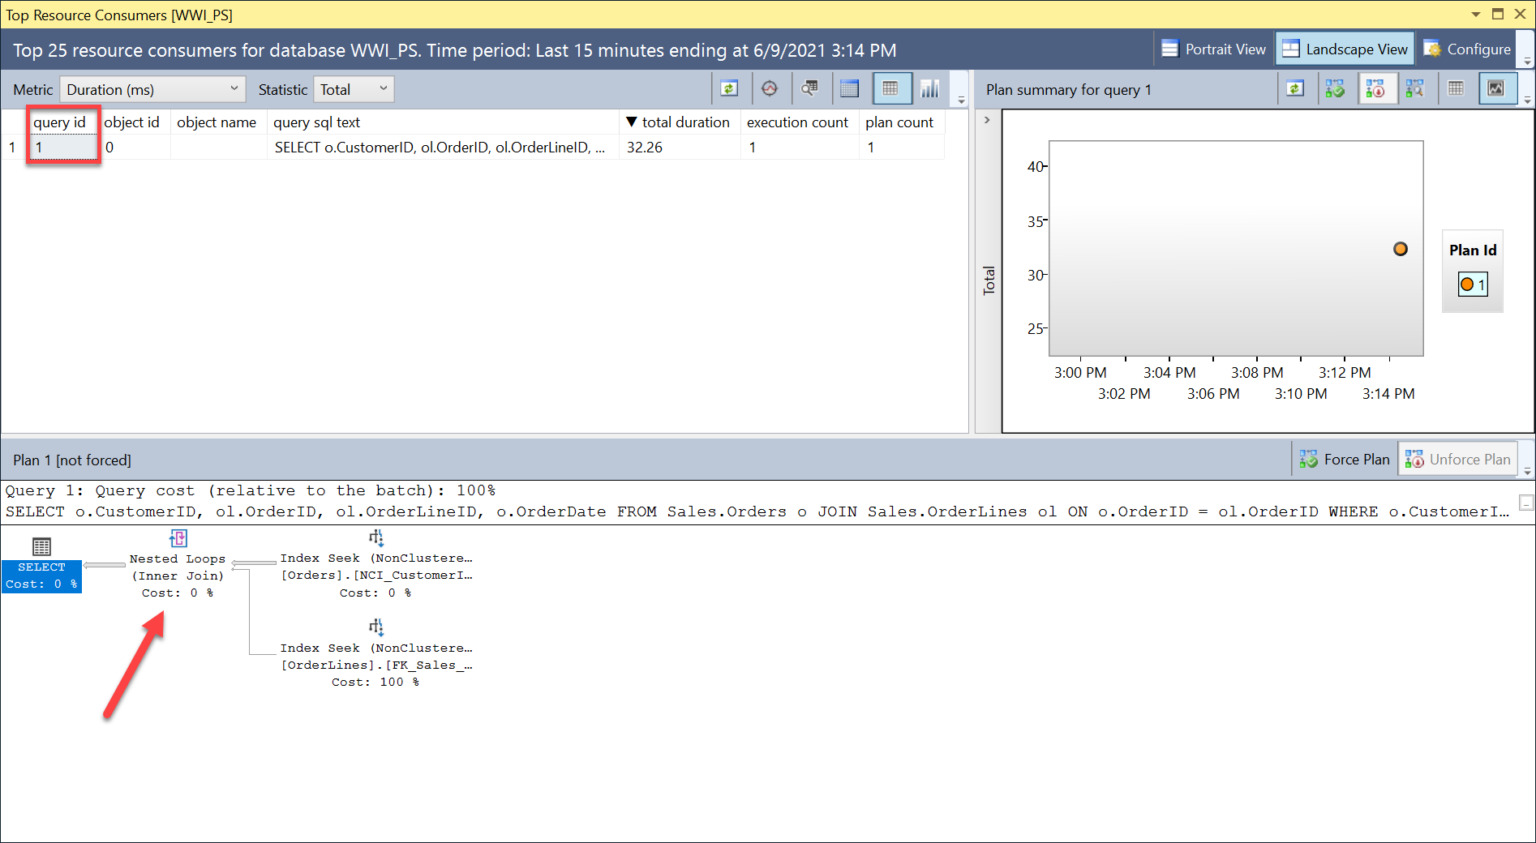Show bar chart view of queries
The width and height of the screenshot is (1536, 843).
(930, 89)
